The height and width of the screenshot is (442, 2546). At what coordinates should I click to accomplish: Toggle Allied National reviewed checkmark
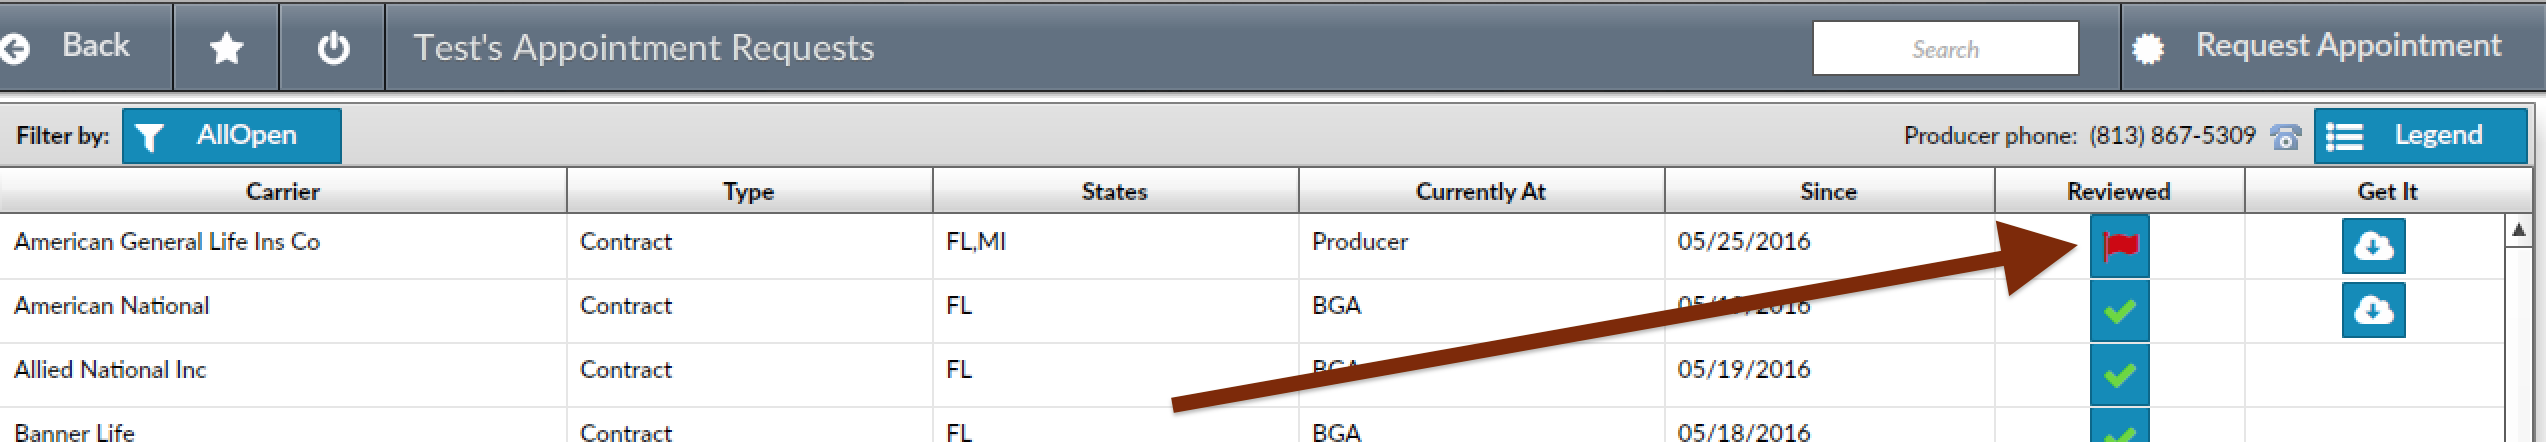click(x=2119, y=375)
